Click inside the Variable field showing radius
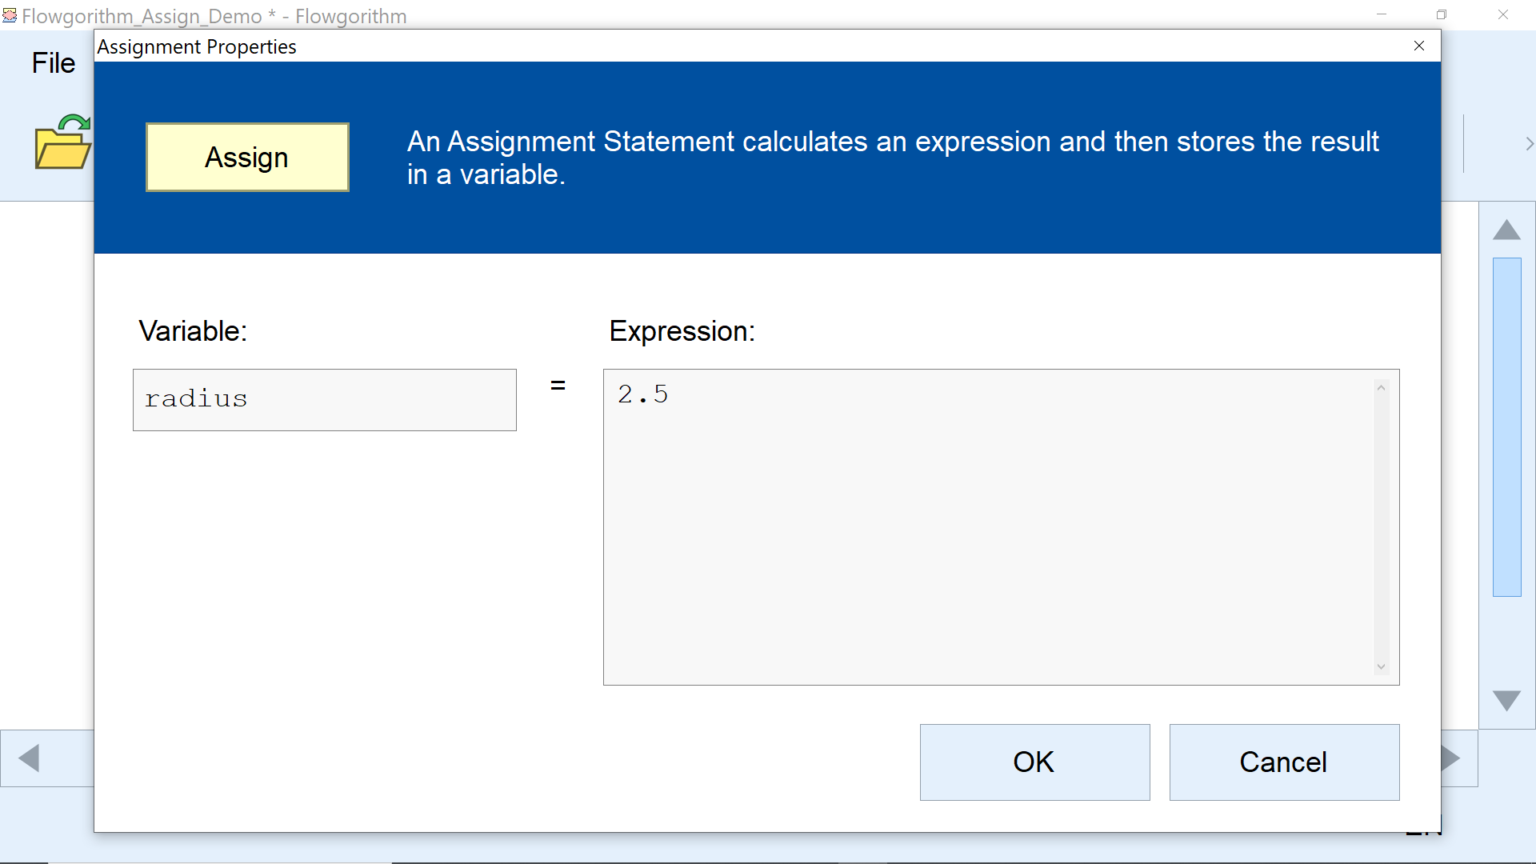This screenshot has width=1536, height=864. coord(324,399)
